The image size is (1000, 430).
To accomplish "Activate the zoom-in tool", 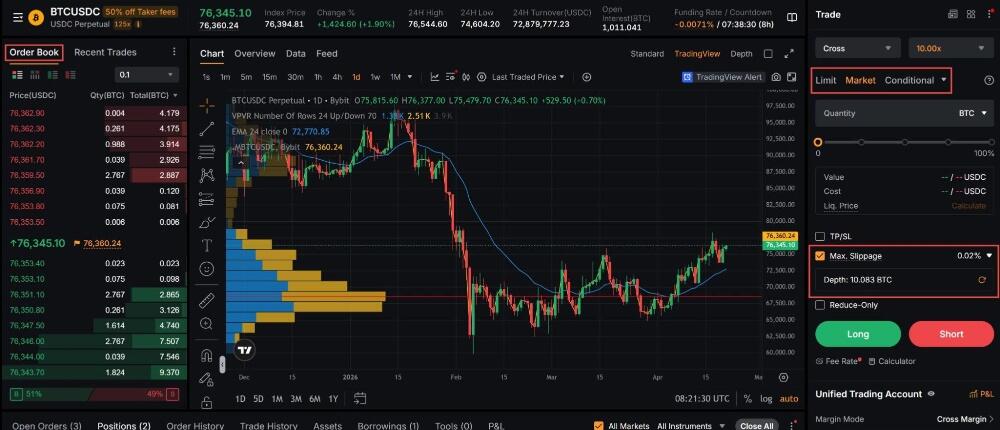I will (207, 323).
